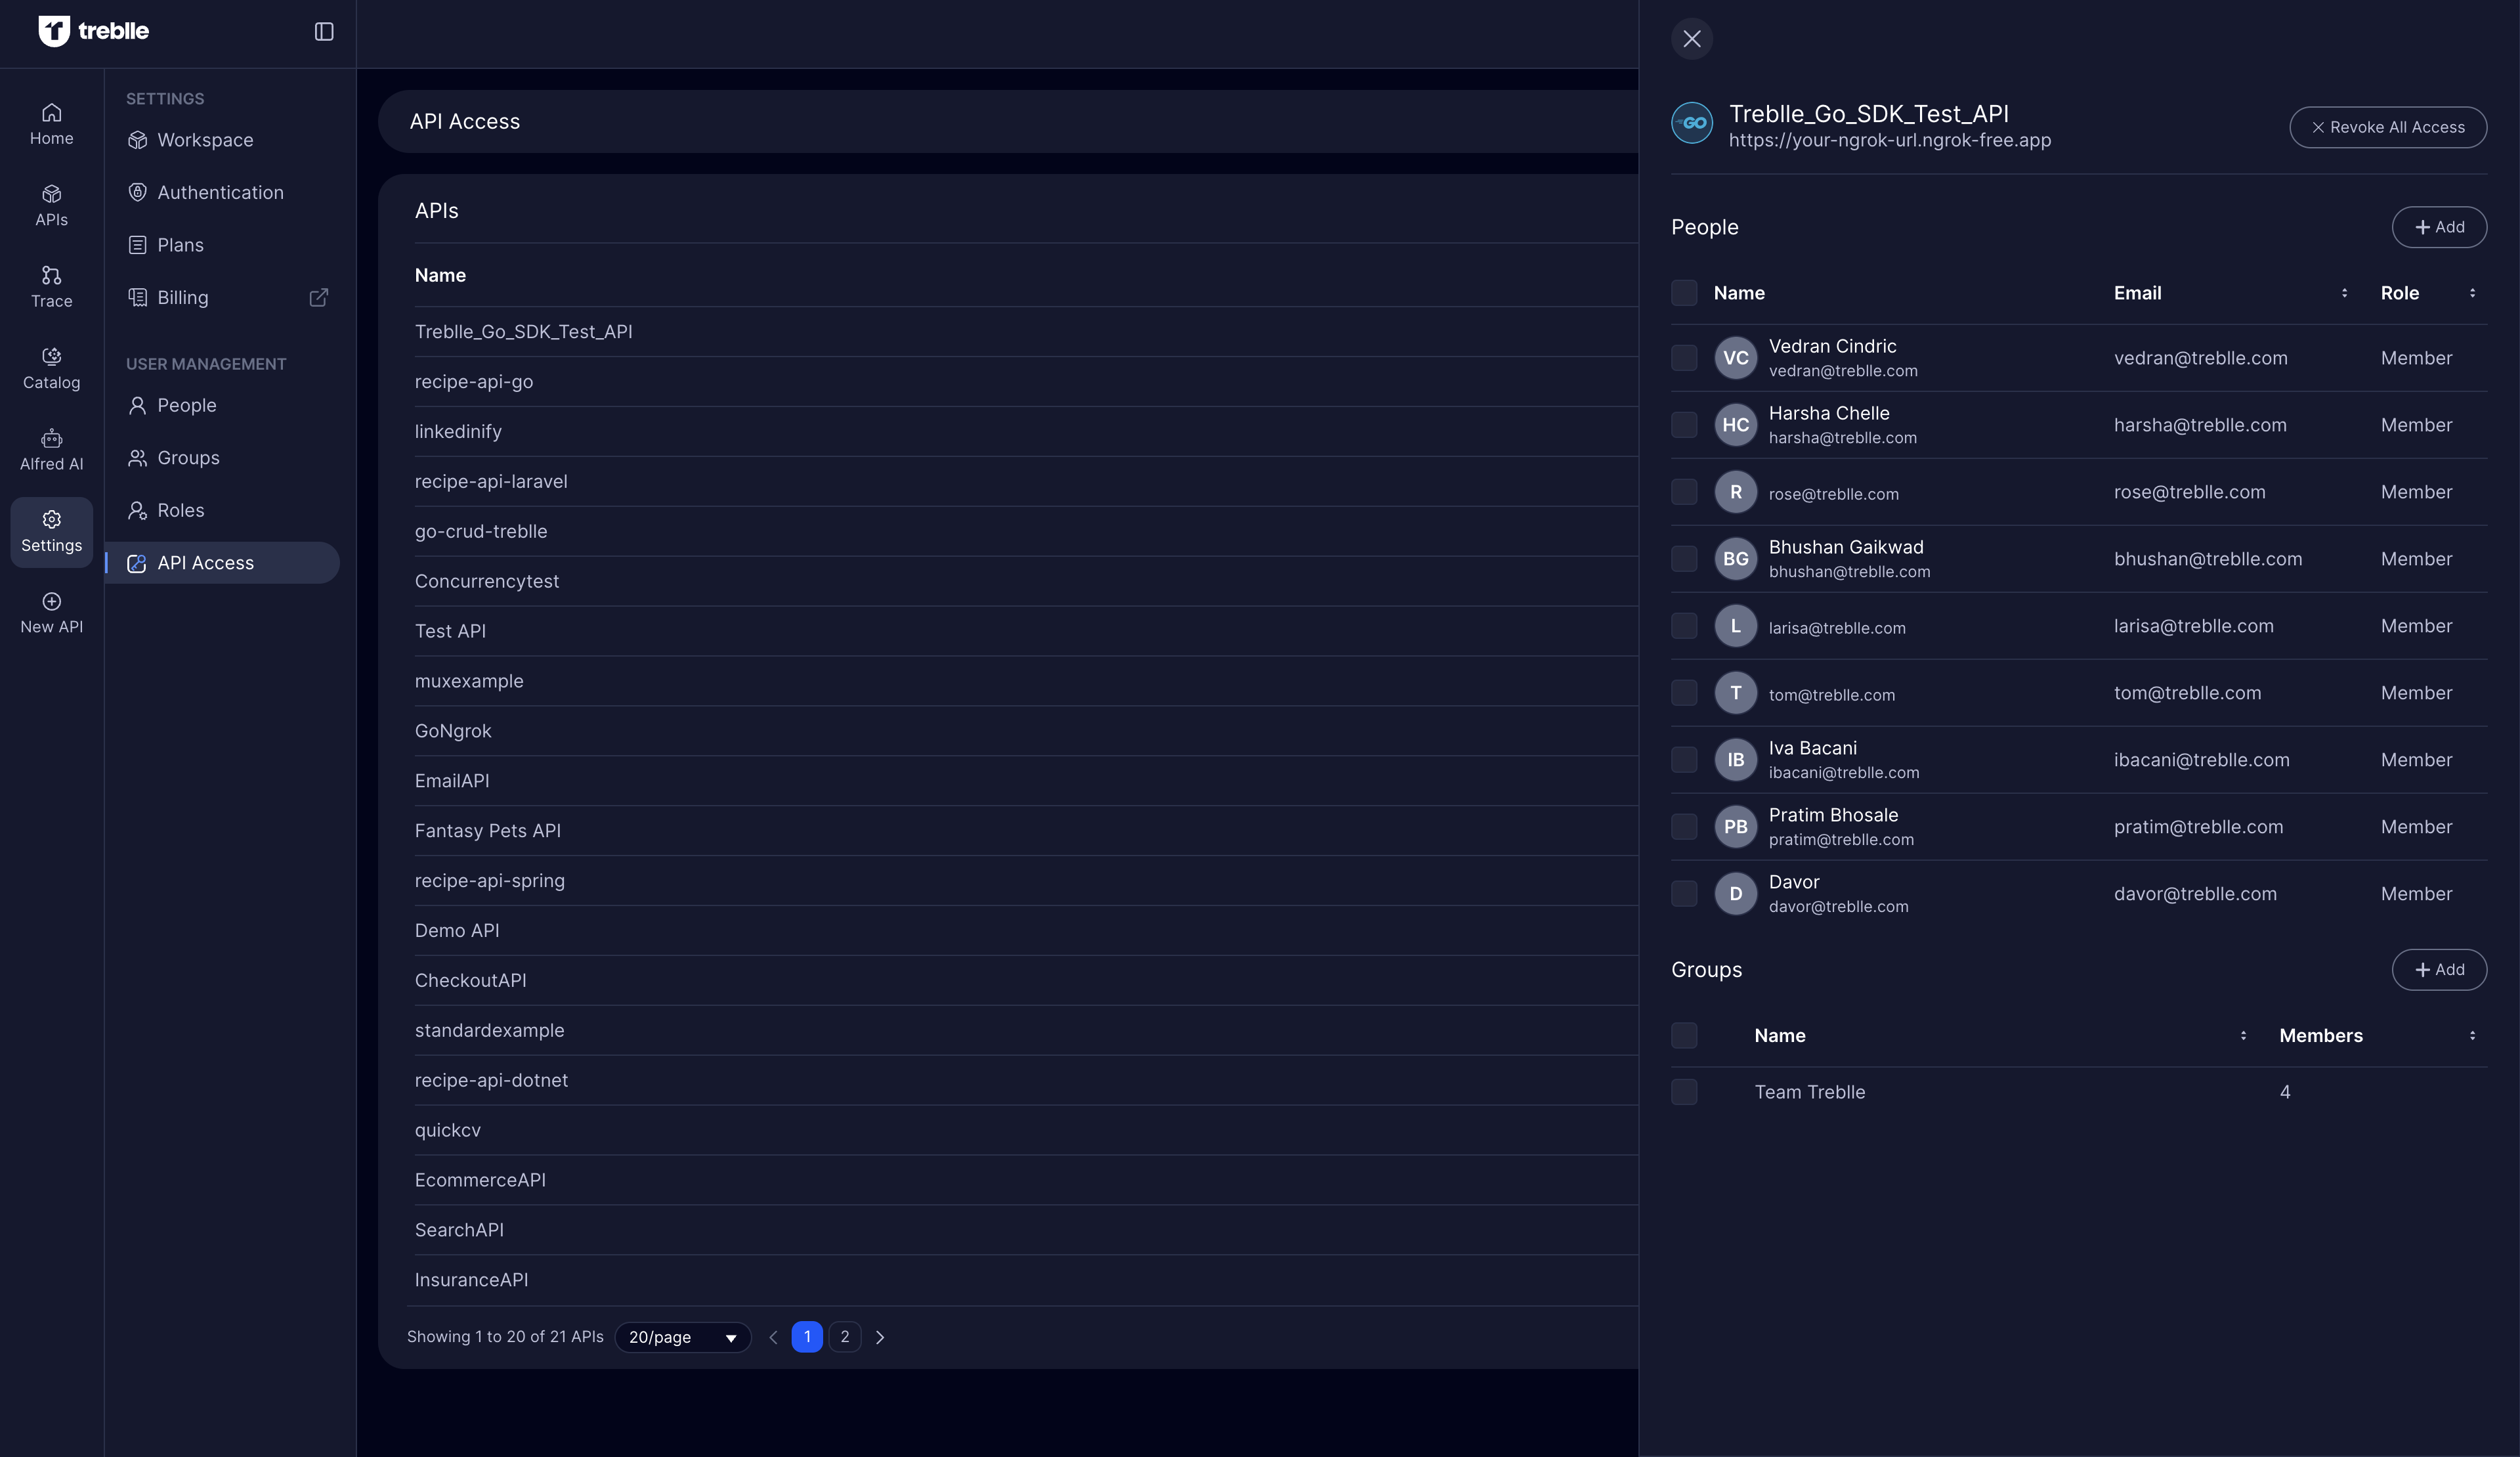
Task: Go to page 2 of the APIs
Action: (844, 1337)
